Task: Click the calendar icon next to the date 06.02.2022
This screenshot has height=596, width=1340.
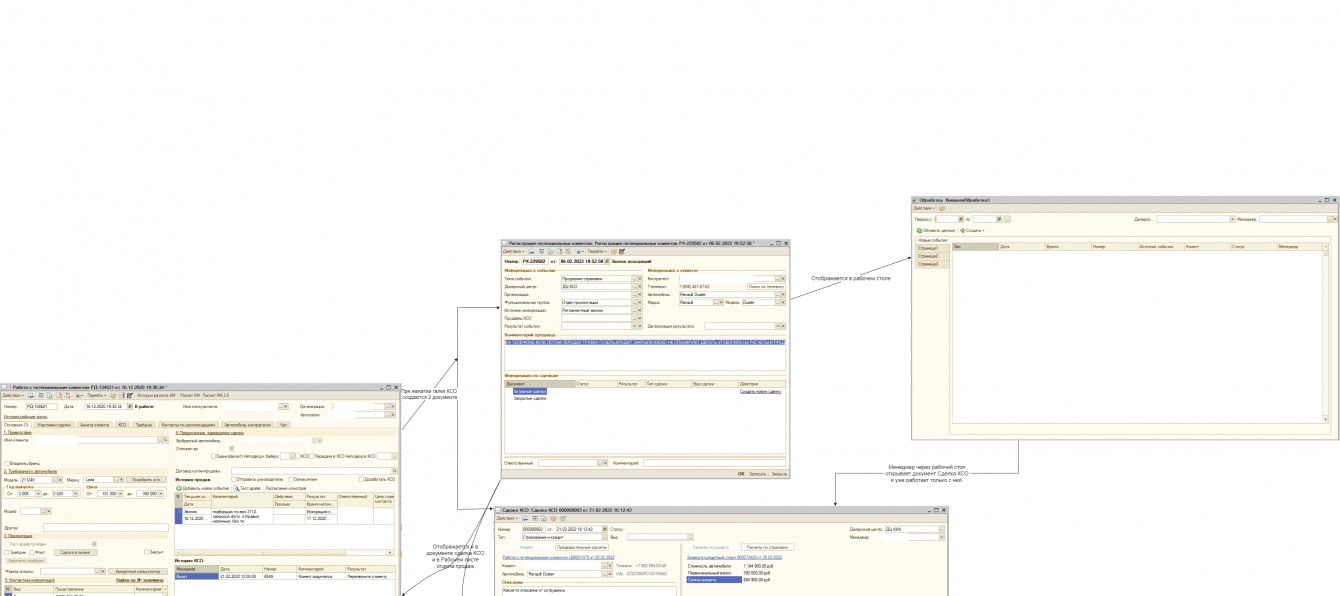Action: pyautogui.click(x=607, y=261)
